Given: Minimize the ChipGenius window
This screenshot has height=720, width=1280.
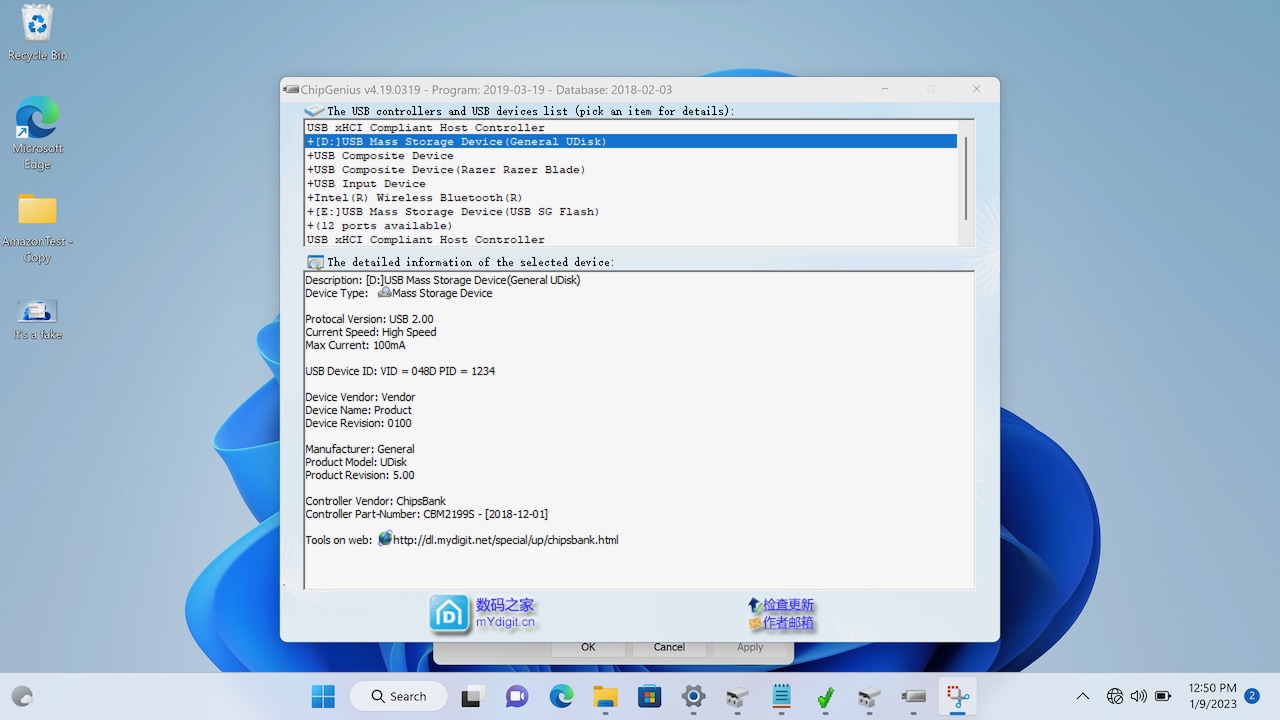Looking at the screenshot, I should (886, 89).
